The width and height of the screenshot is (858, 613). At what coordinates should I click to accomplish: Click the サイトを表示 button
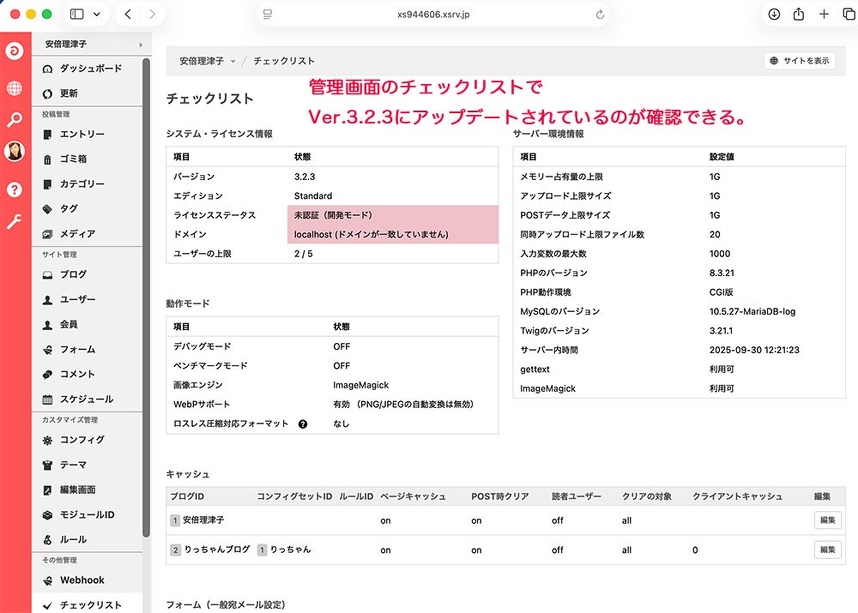coord(799,61)
